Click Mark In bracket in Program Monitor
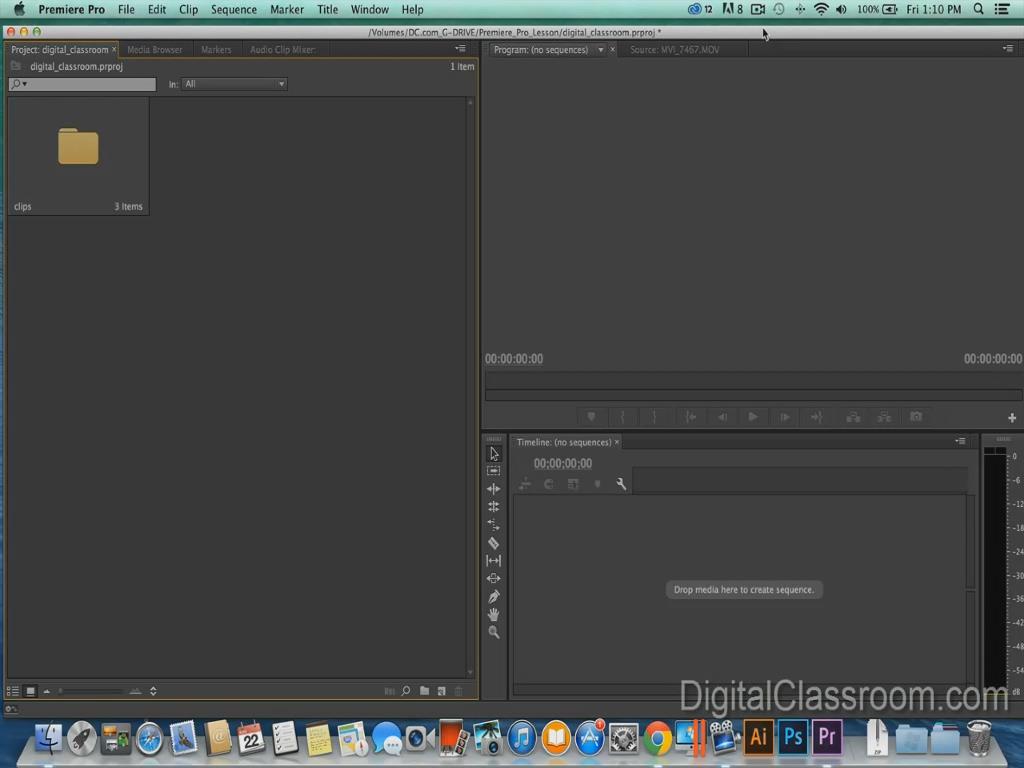The height and width of the screenshot is (768, 1024). [622, 417]
